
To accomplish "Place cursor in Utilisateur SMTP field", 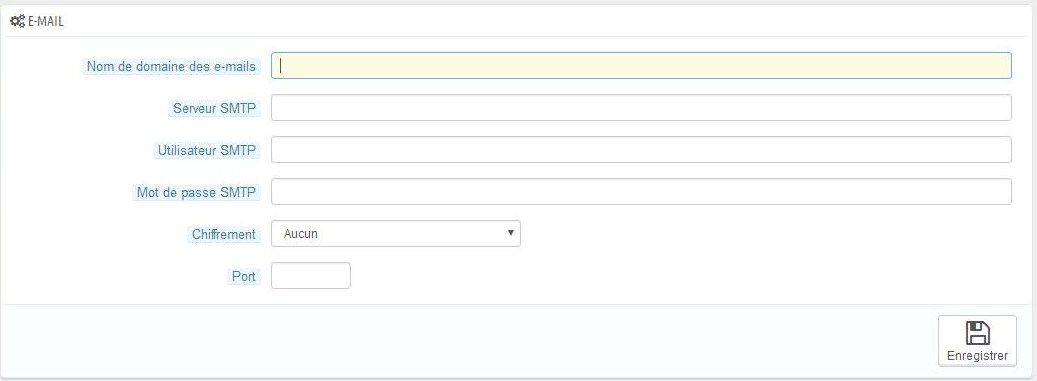I will [x=641, y=149].
